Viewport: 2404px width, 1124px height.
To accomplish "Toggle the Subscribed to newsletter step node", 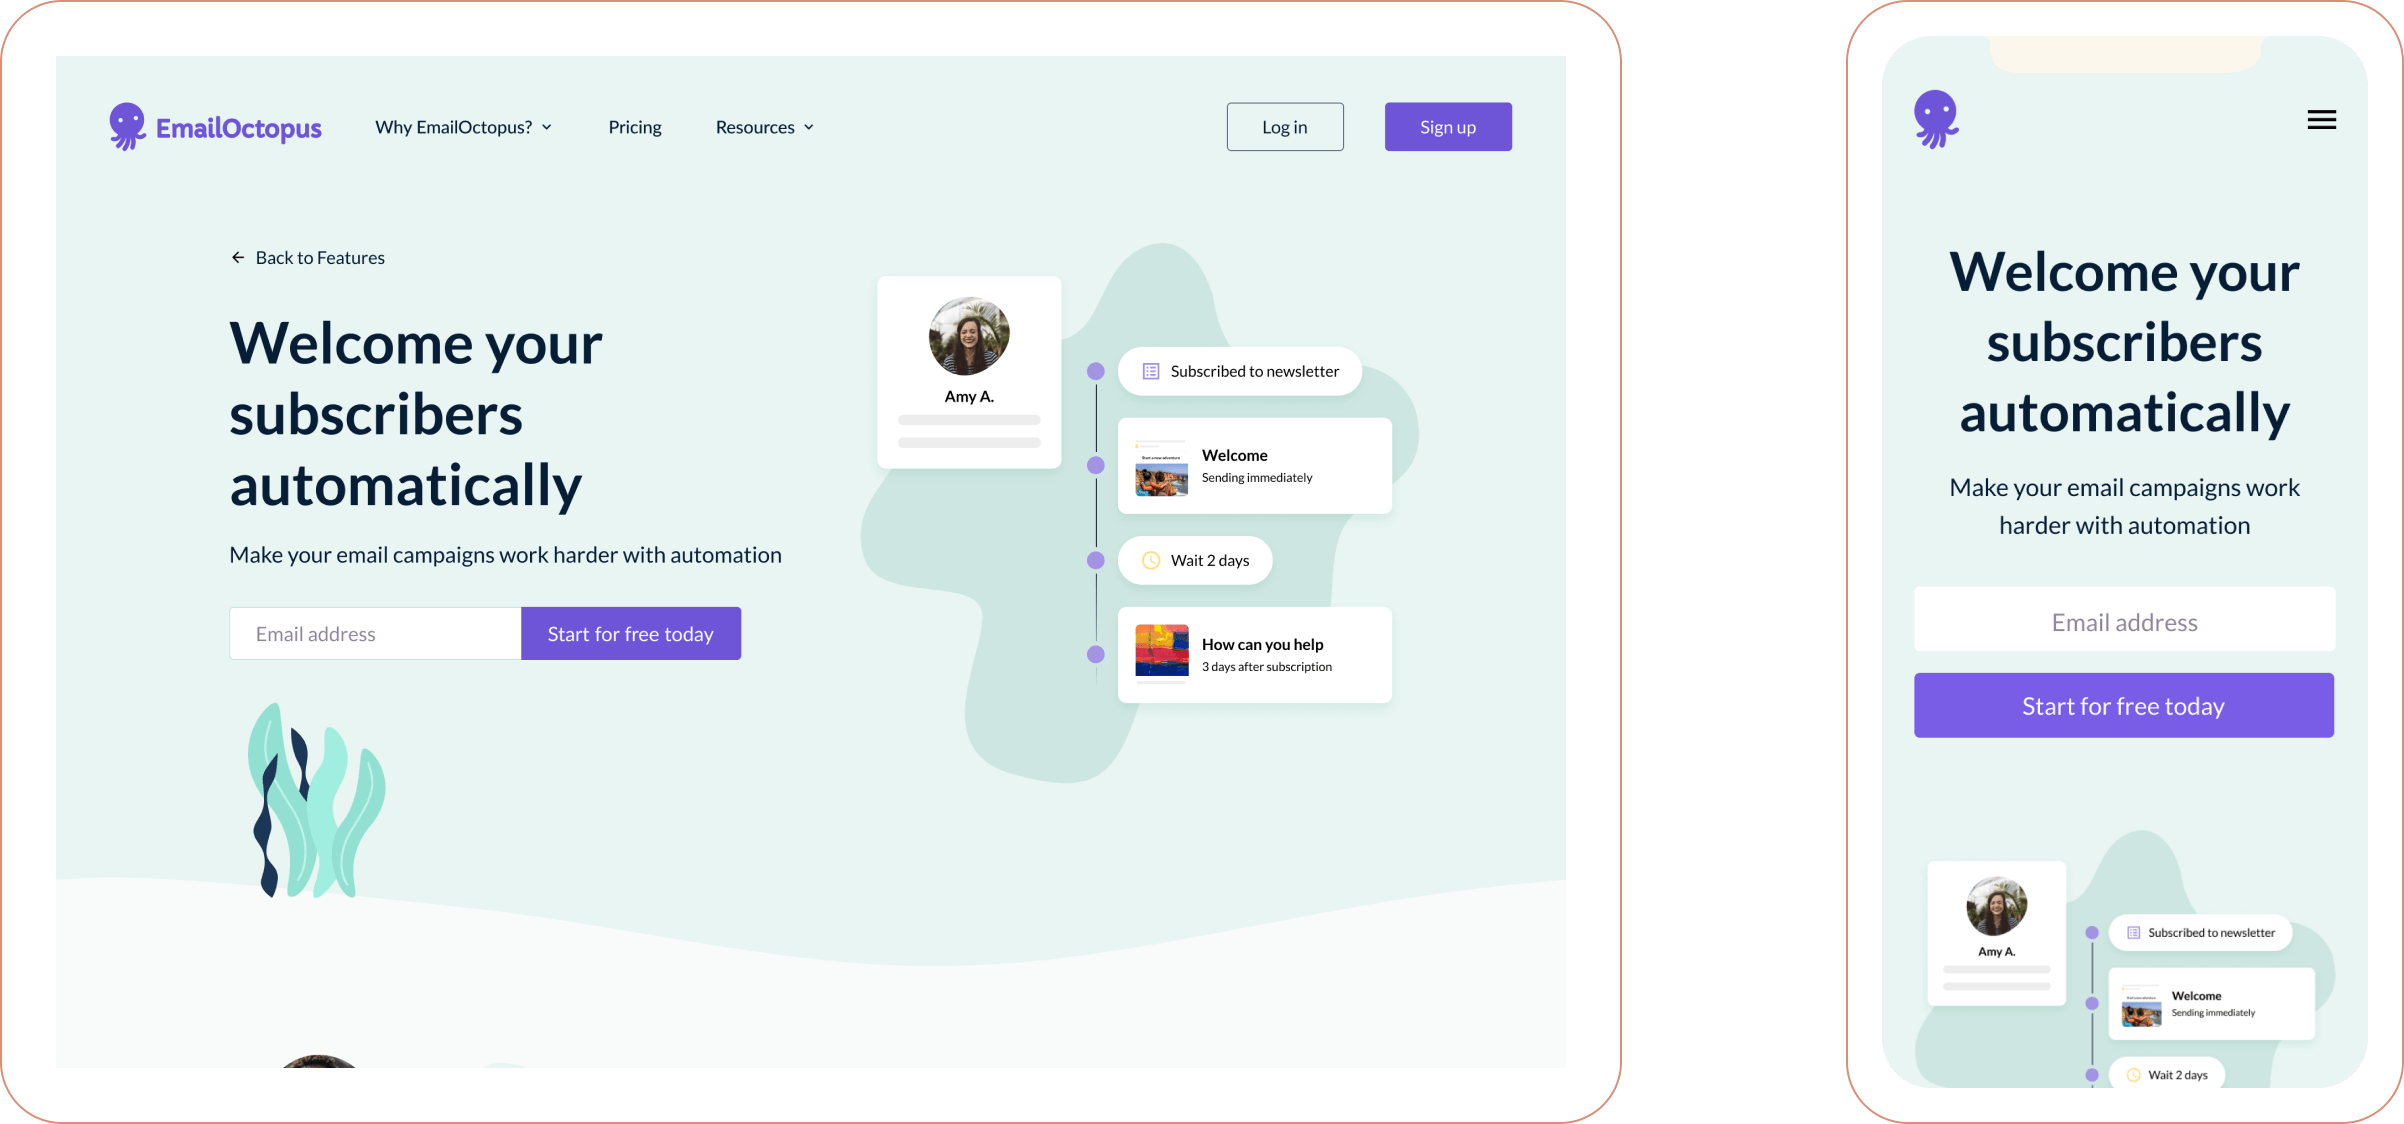I will coord(1239,371).
